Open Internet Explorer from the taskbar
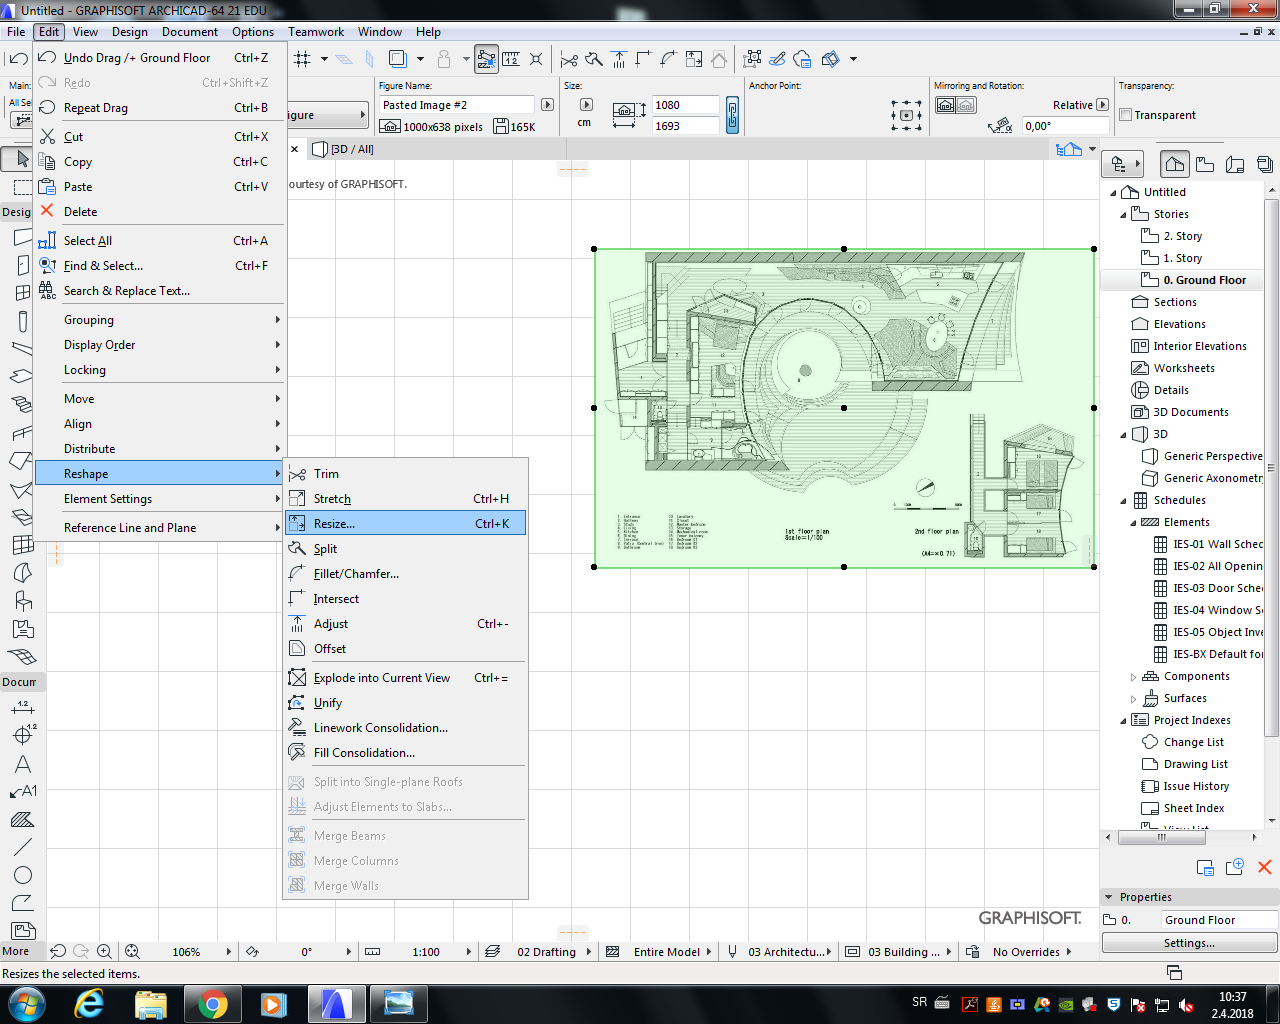This screenshot has width=1280, height=1024. click(90, 1003)
